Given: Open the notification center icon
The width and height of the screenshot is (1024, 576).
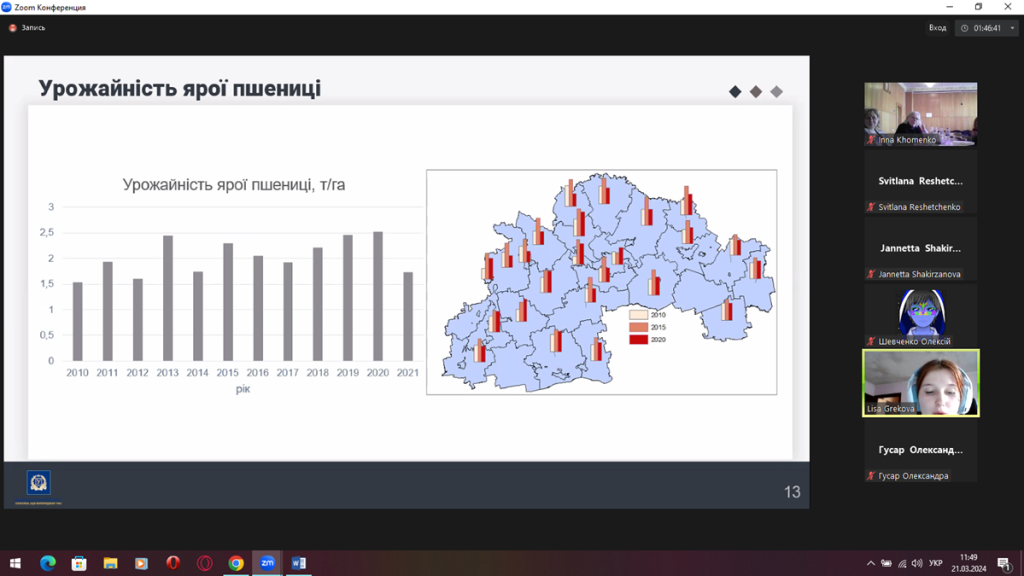Looking at the screenshot, I should pyautogui.click(x=1004, y=564).
